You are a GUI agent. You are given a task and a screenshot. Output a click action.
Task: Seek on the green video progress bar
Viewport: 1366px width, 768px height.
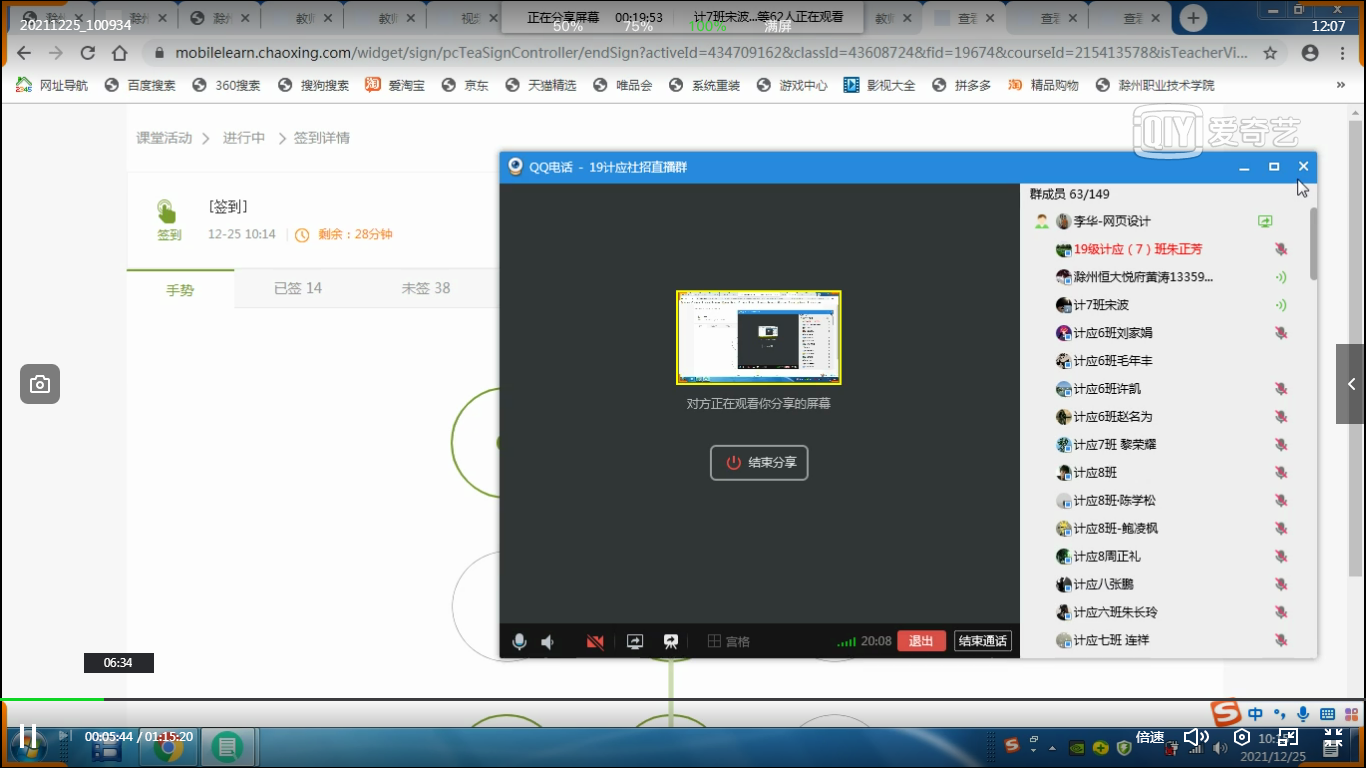click(x=52, y=699)
